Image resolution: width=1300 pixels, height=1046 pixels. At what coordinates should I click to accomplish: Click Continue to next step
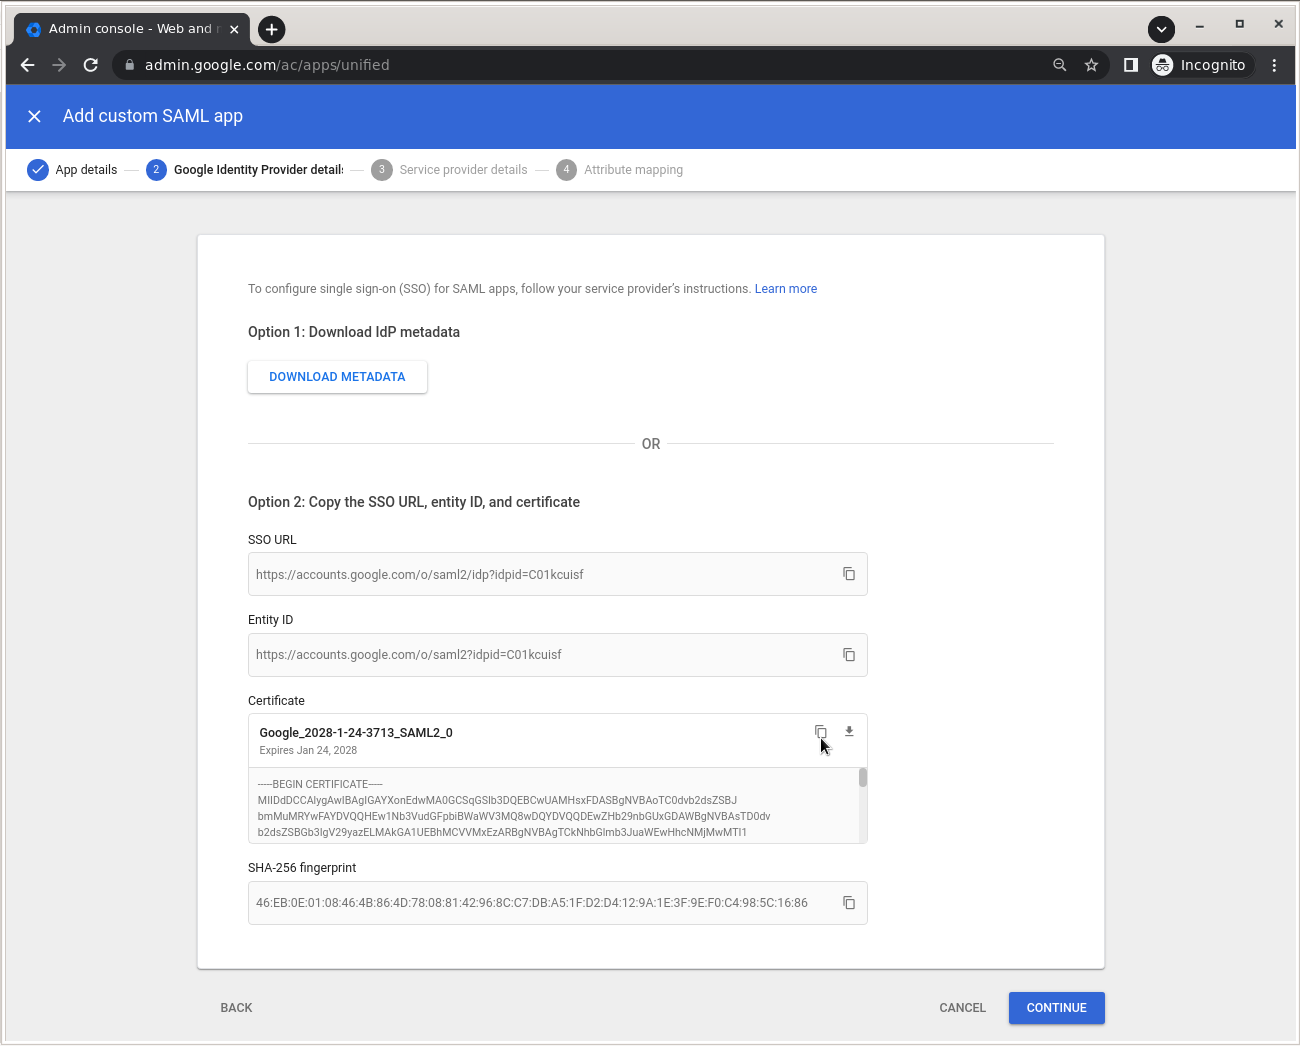[x=1056, y=1008]
